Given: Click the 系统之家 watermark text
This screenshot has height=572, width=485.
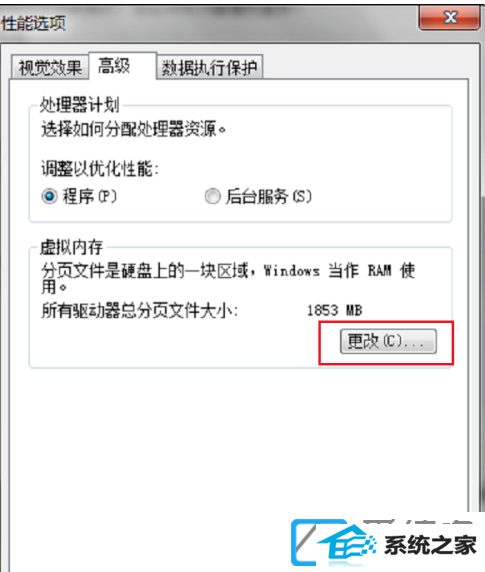Looking at the screenshot, I should click(x=430, y=545).
